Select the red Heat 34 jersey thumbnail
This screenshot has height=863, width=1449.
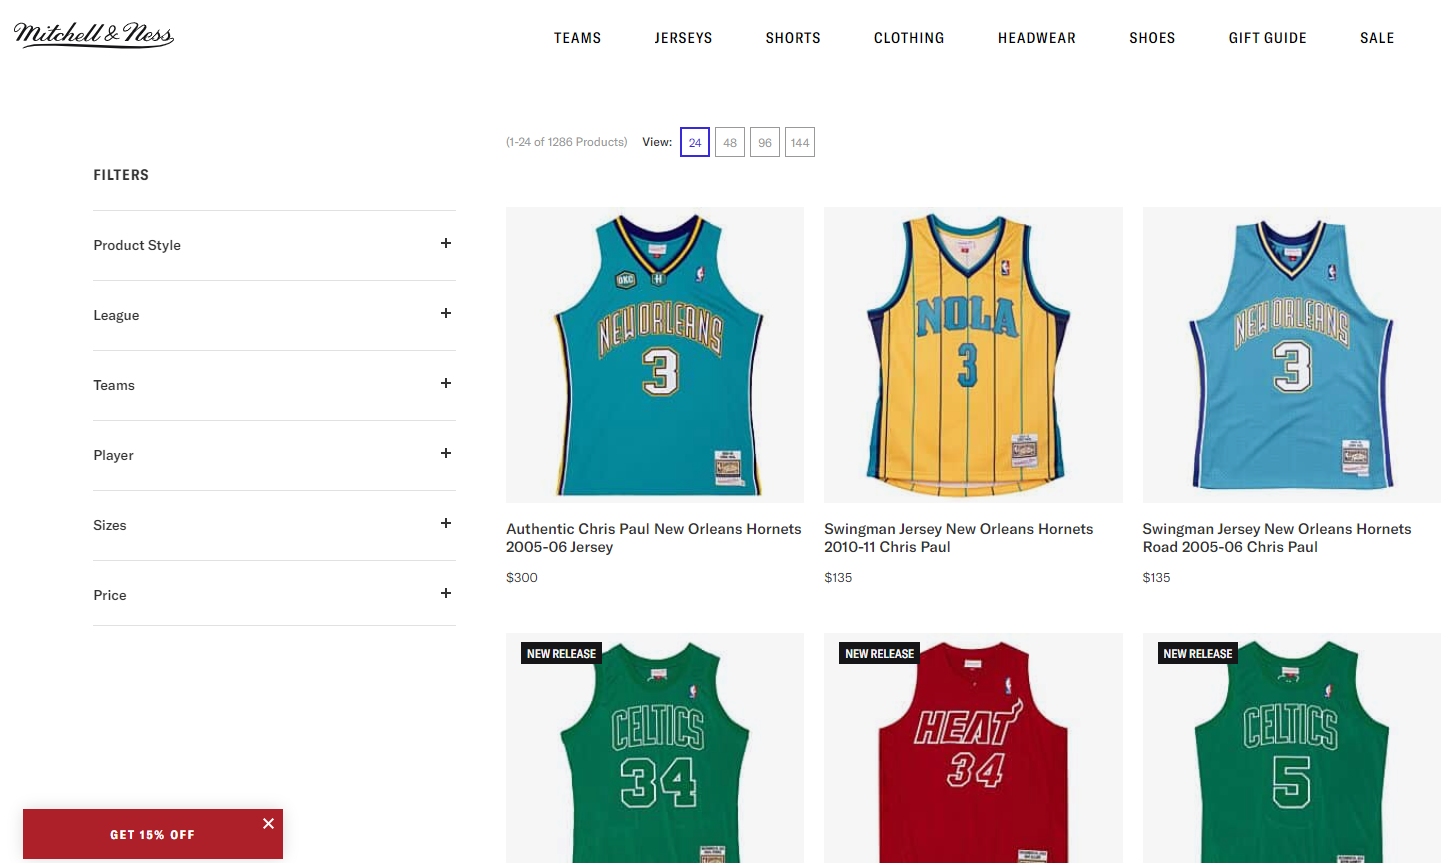[x=972, y=750]
